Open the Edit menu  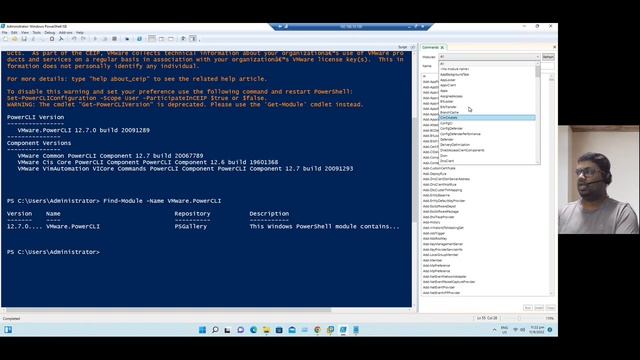(x=14, y=32)
